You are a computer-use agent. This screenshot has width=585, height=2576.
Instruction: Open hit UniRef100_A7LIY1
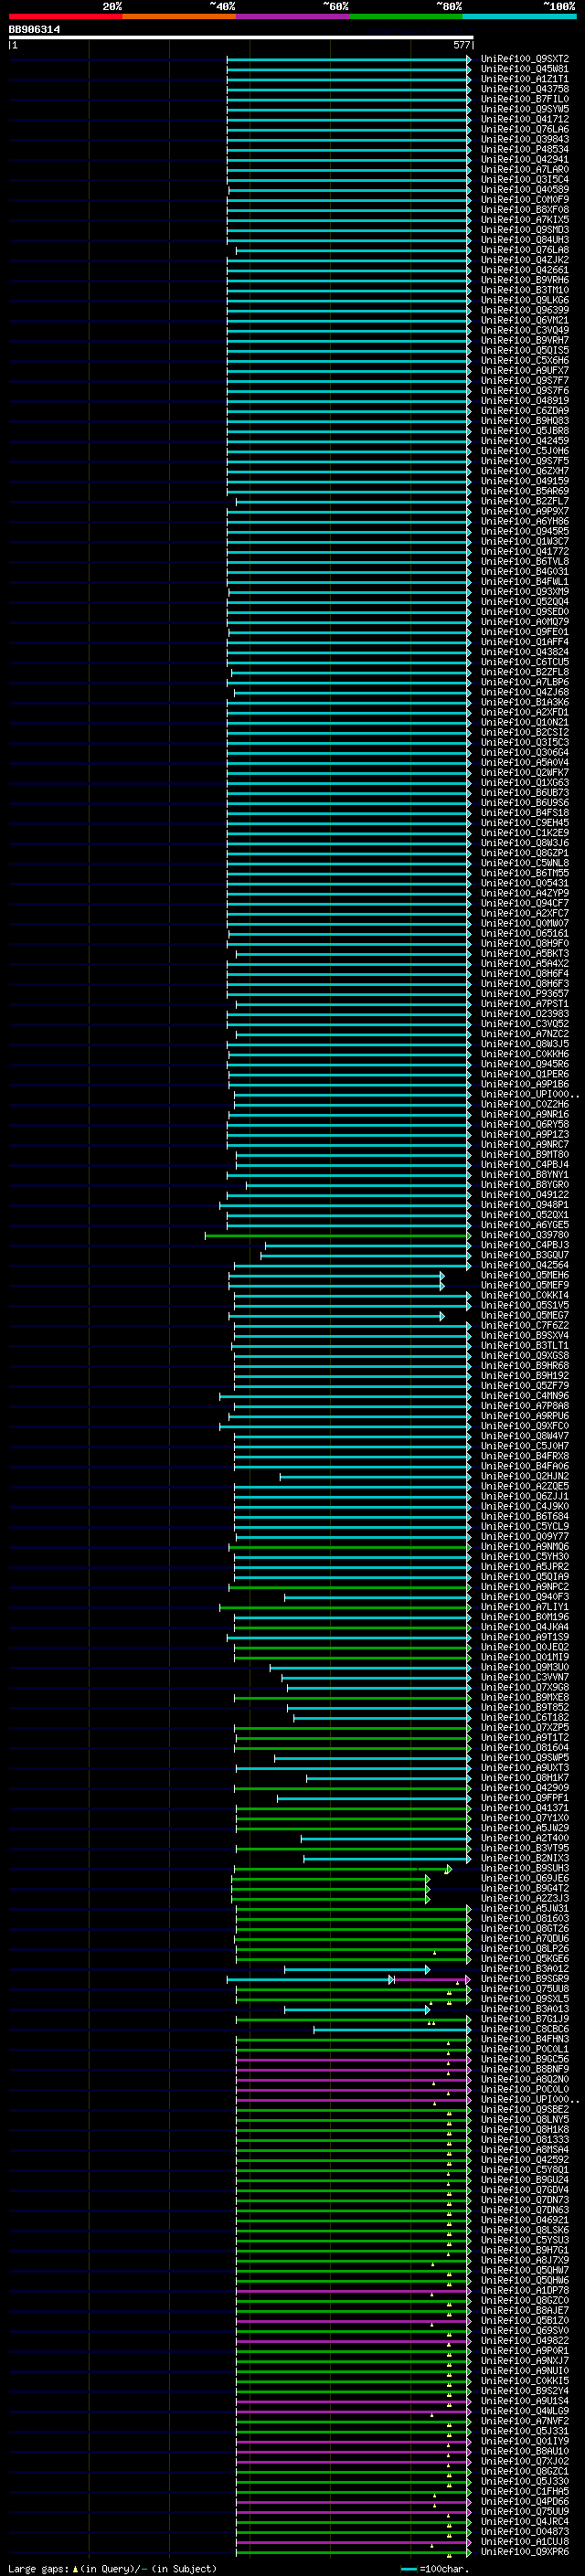525,1607
